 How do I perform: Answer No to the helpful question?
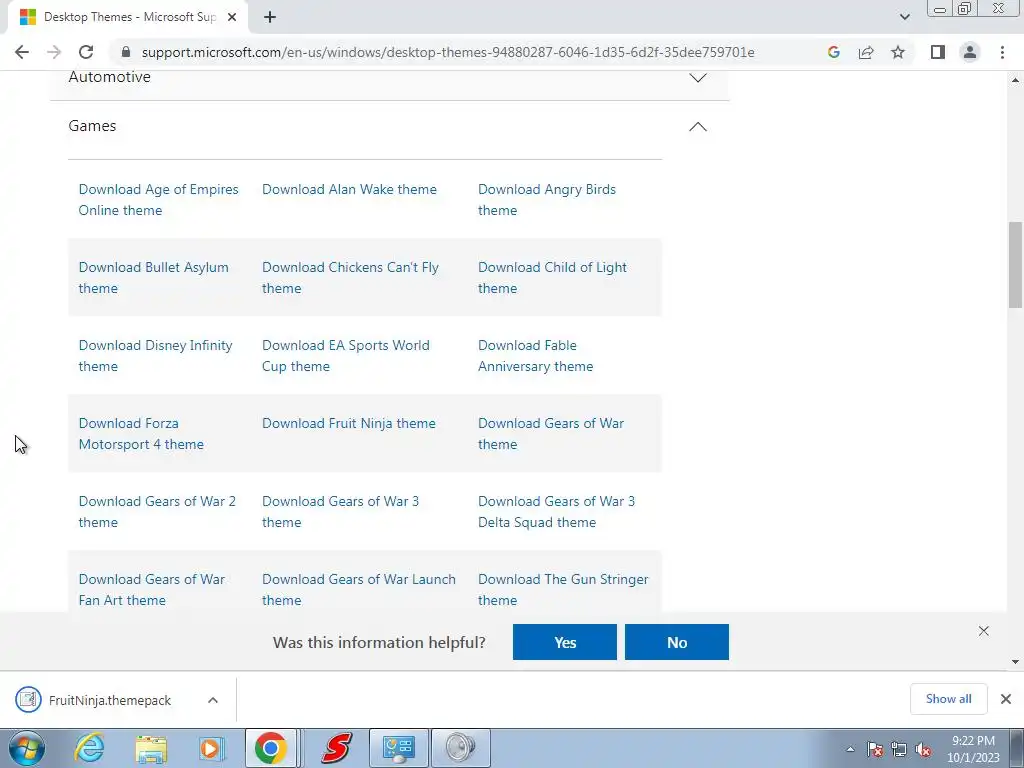pos(677,642)
